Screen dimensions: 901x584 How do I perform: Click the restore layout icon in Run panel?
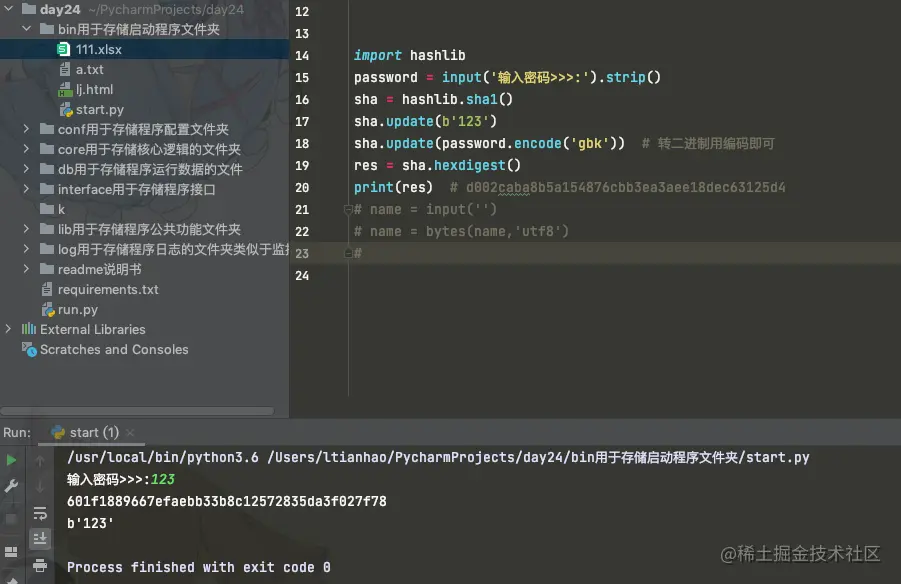click(x=11, y=552)
